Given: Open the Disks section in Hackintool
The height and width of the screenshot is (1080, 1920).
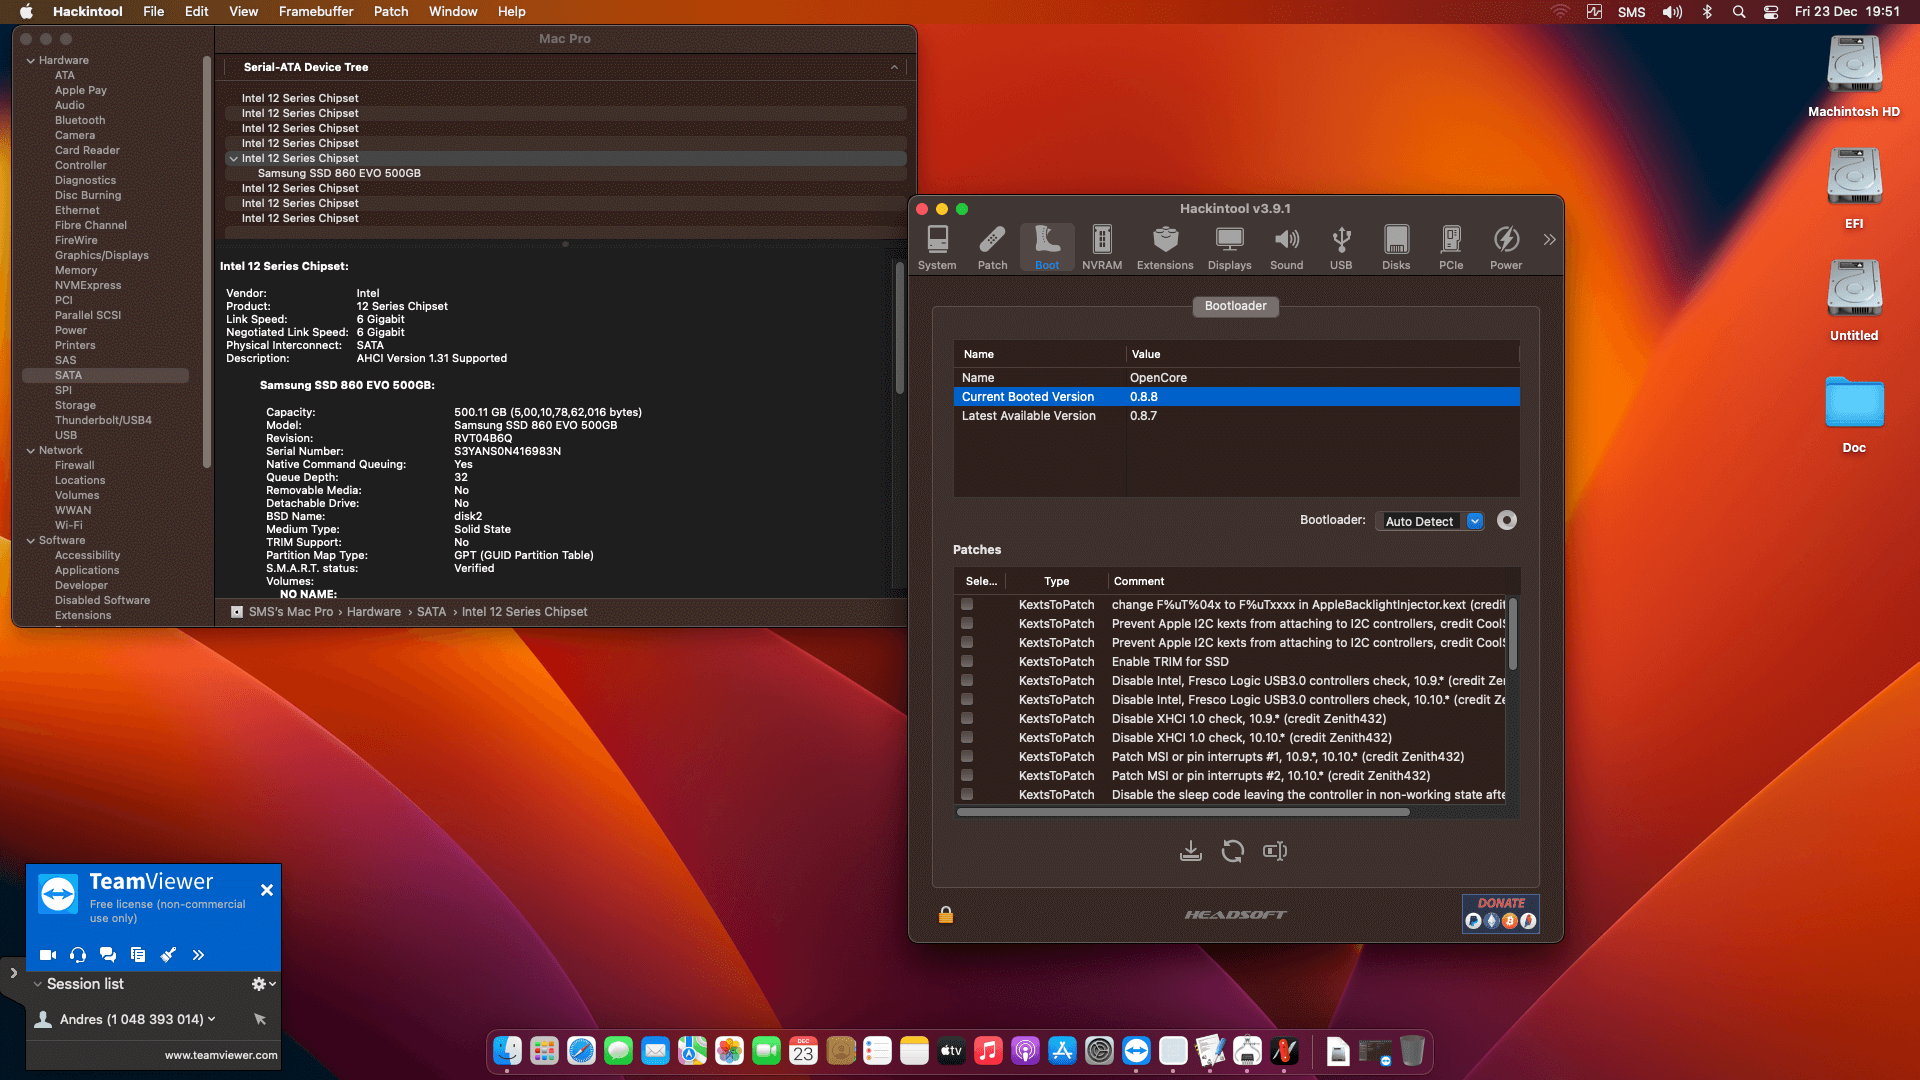Looking at the screenshot, I should click(x=1396, y=248).
